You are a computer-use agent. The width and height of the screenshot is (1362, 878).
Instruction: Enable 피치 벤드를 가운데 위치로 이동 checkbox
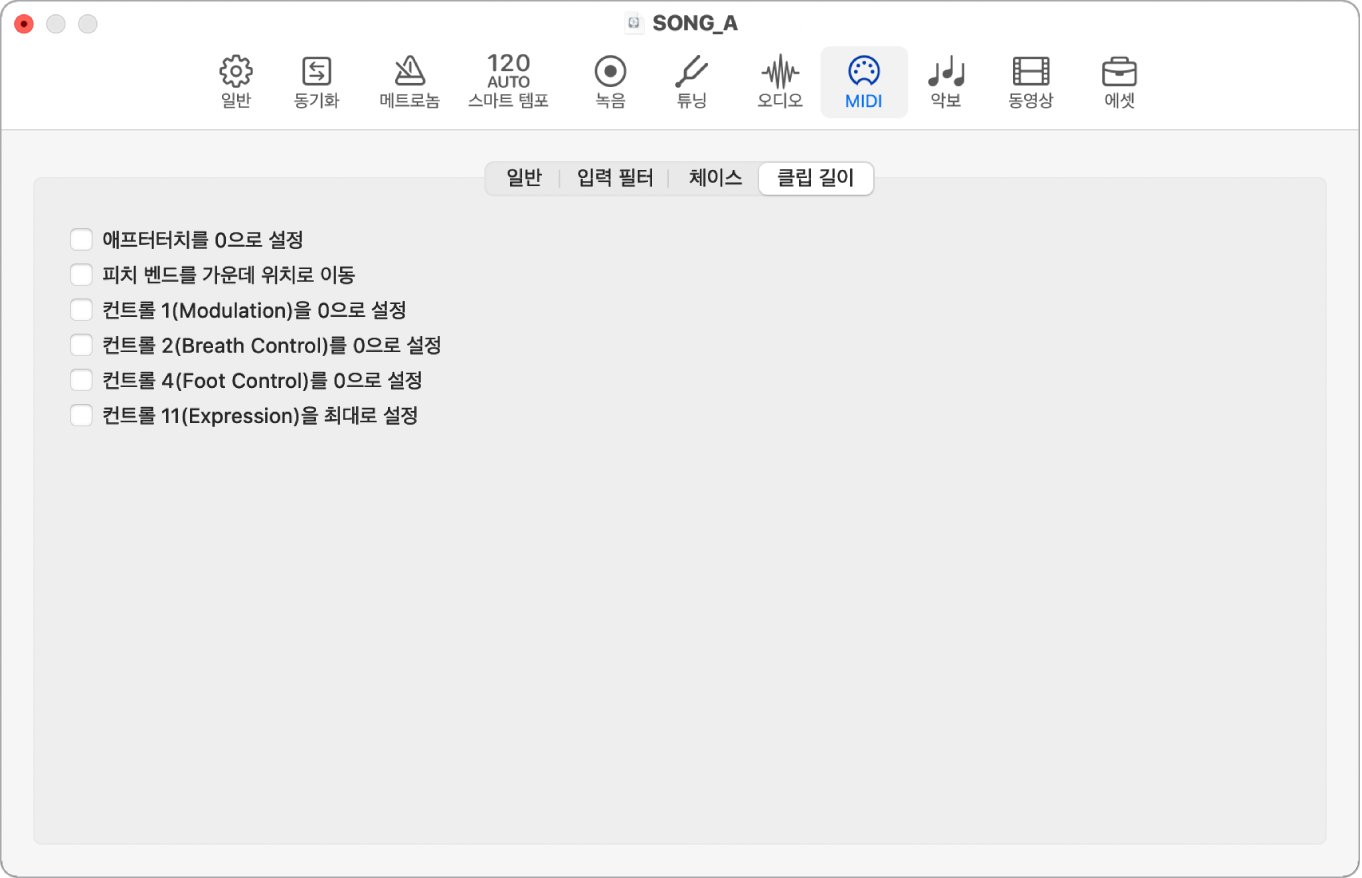(81, 275)
